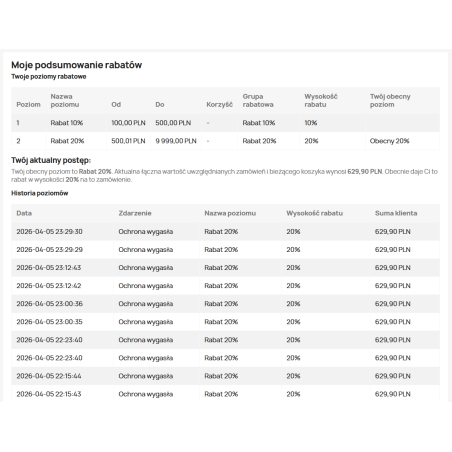This screenshot has height=452, width=452.
Task: Select the history row dated 2026-04-05 23:12:43
Action: click(225, 268)
